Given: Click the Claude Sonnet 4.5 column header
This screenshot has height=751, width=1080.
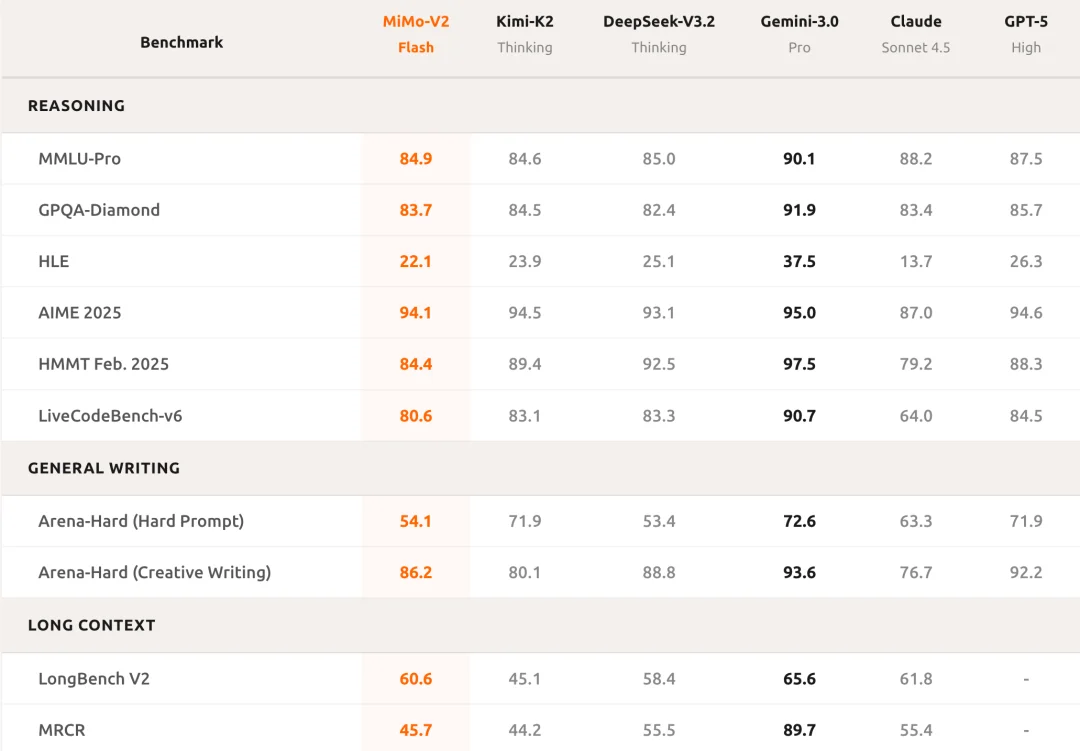Looking at the screenshot, I should click(915, 34).
